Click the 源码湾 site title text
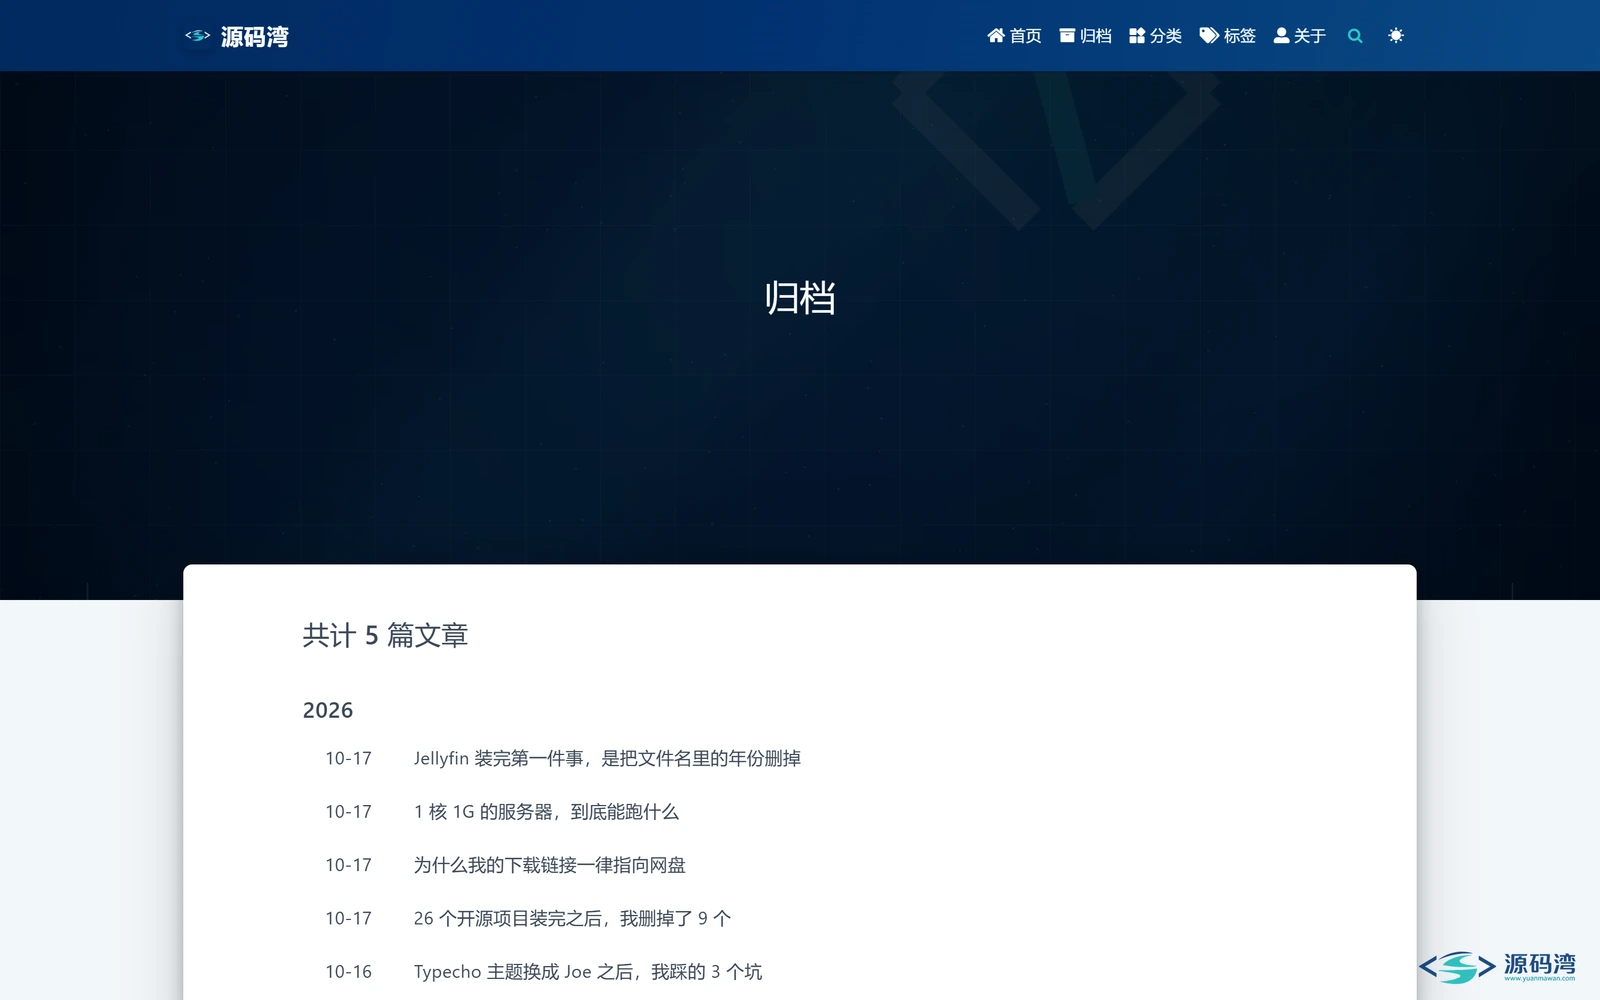The height and width of the screenshot is (1000, 1600). (255, 37)
